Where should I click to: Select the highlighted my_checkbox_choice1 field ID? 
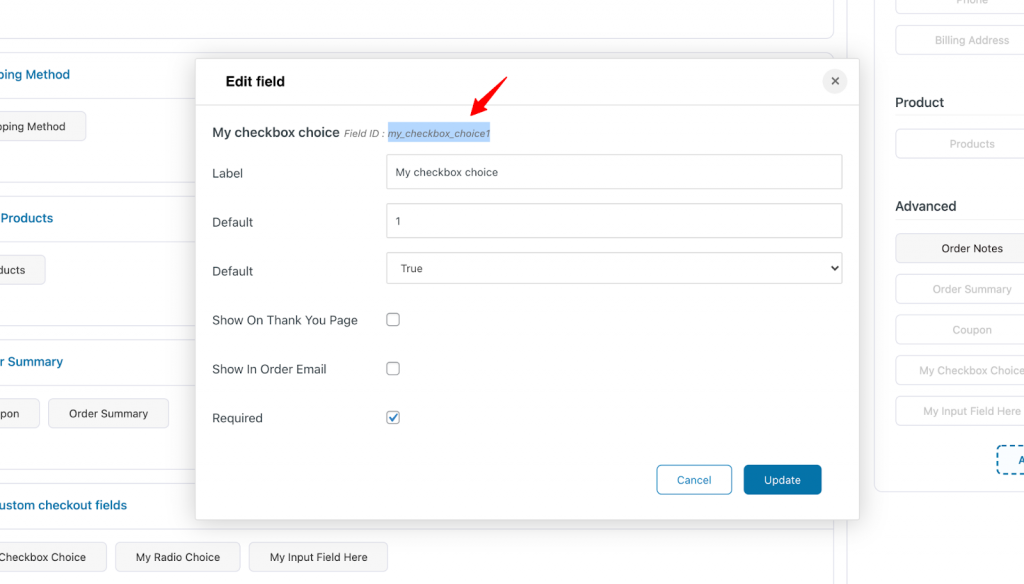pos(439,133)
